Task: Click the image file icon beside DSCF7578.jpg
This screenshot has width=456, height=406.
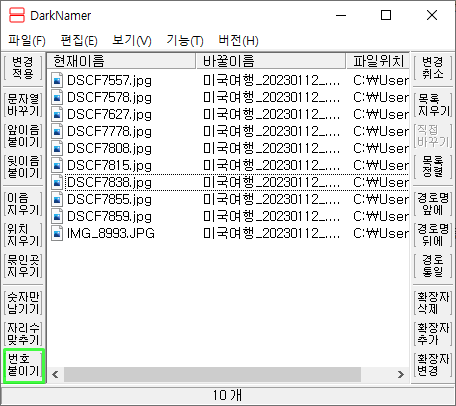Action: [x=57, y=97]
